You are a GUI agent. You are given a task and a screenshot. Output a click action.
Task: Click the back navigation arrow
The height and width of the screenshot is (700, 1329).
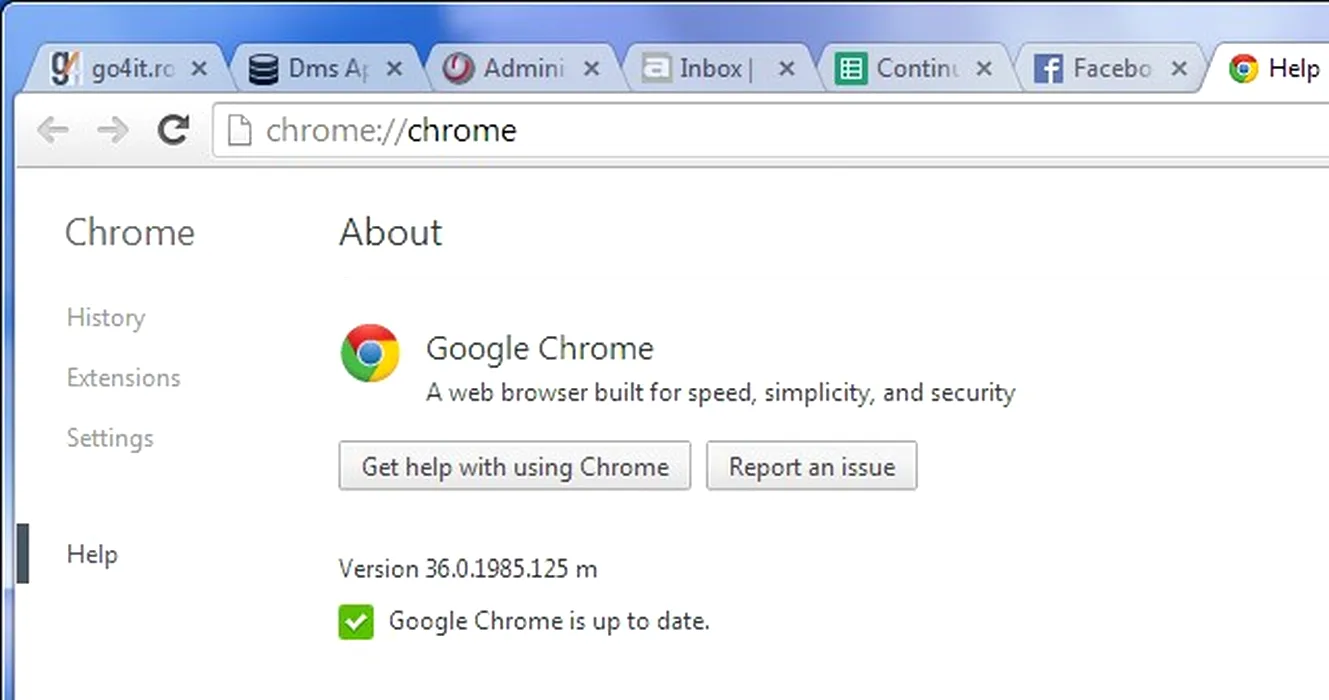tap(53, 130)
